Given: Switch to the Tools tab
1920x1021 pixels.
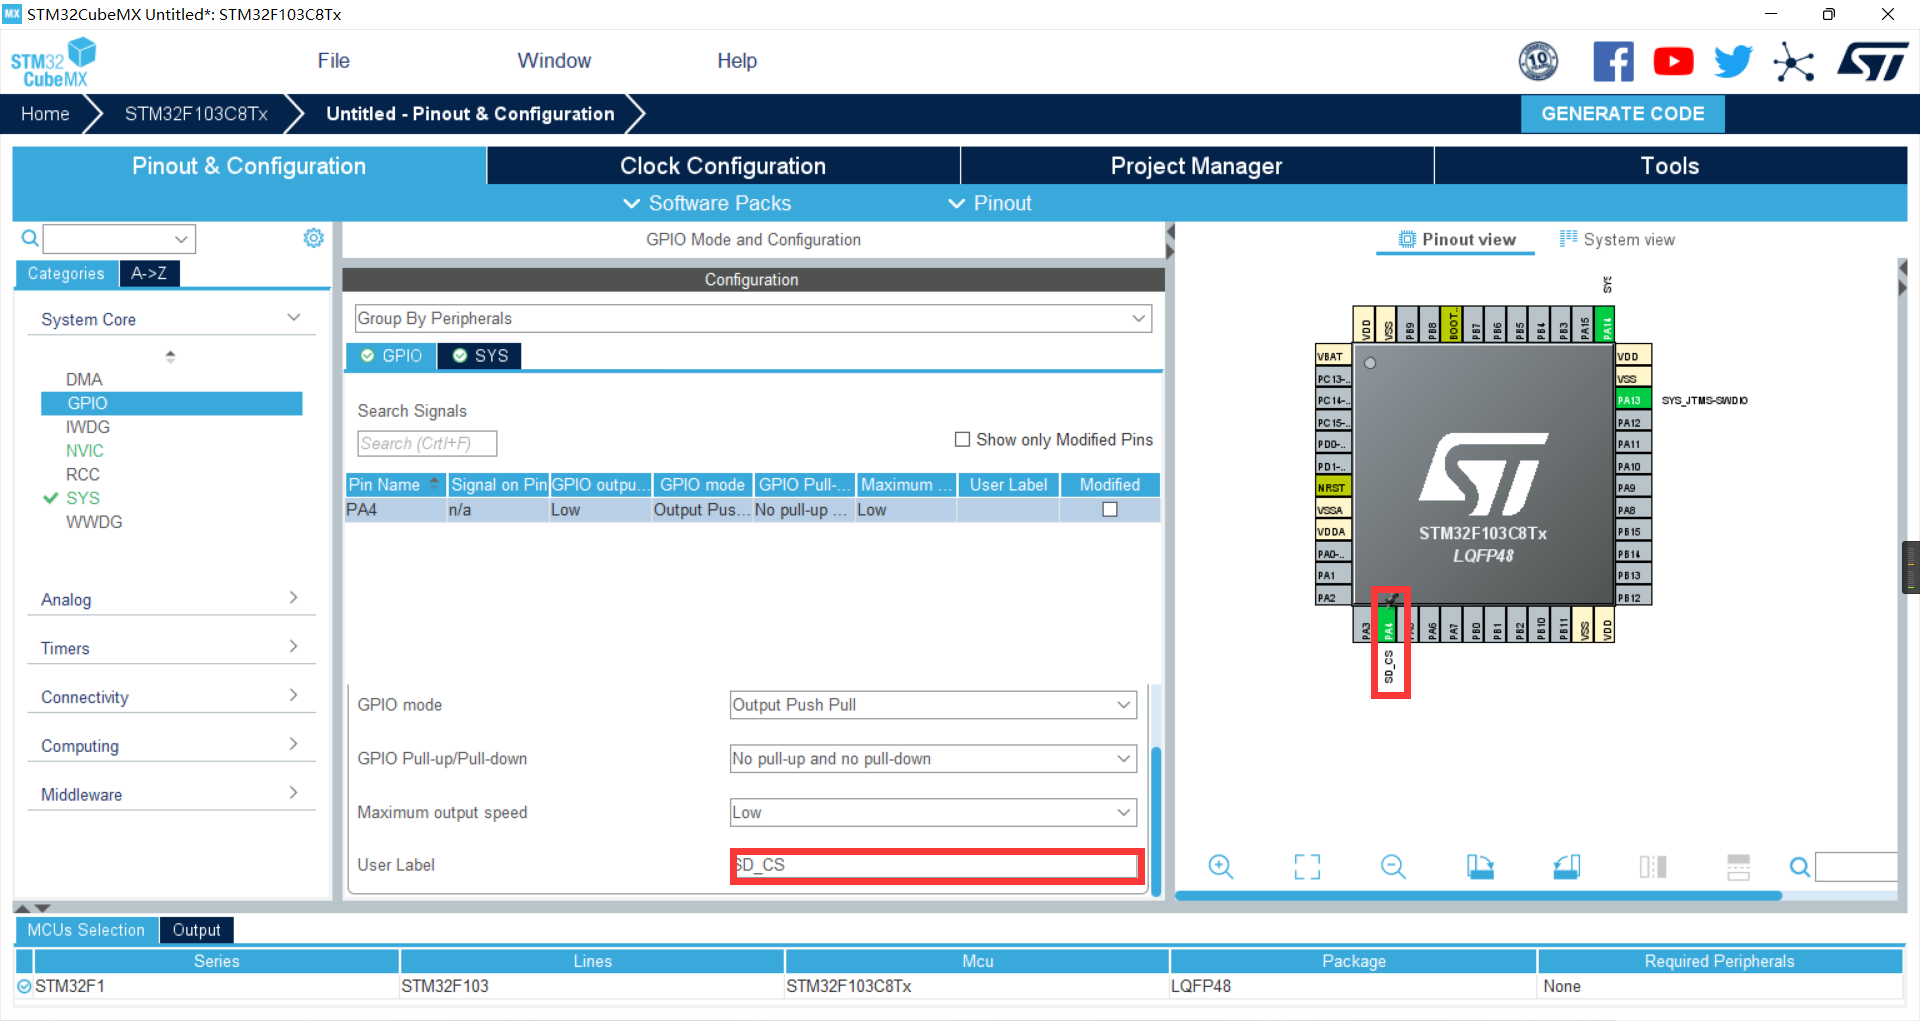Looking at the screenshot, I should (1670, 166).
